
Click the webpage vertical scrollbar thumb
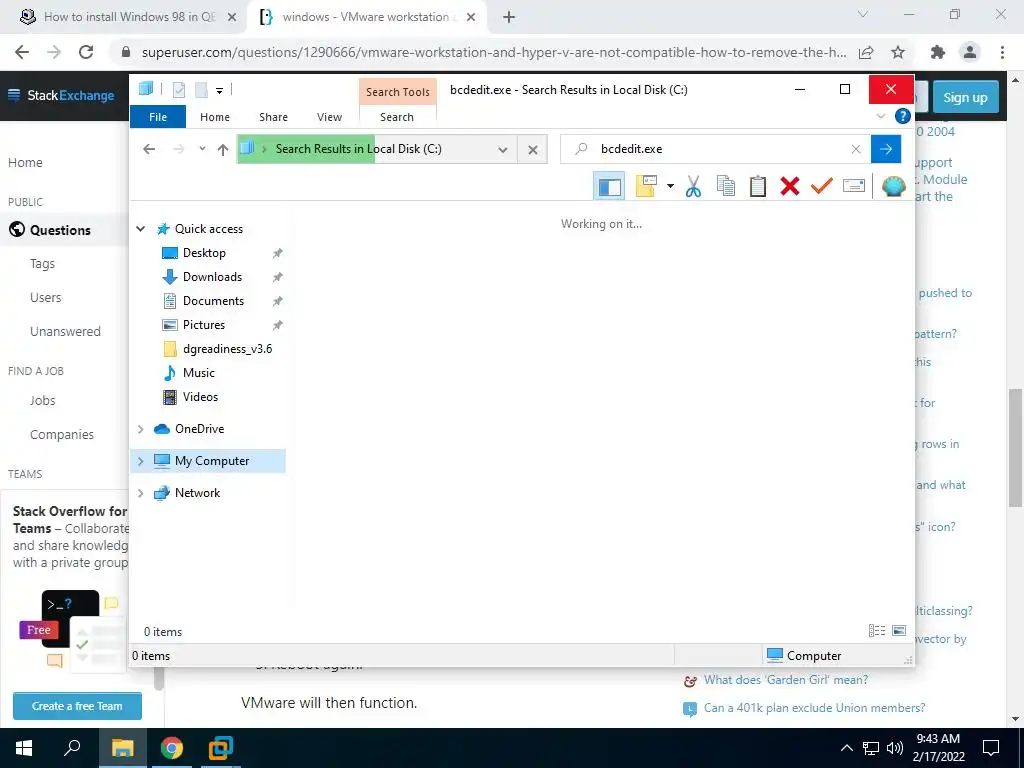pos(1015,448)
